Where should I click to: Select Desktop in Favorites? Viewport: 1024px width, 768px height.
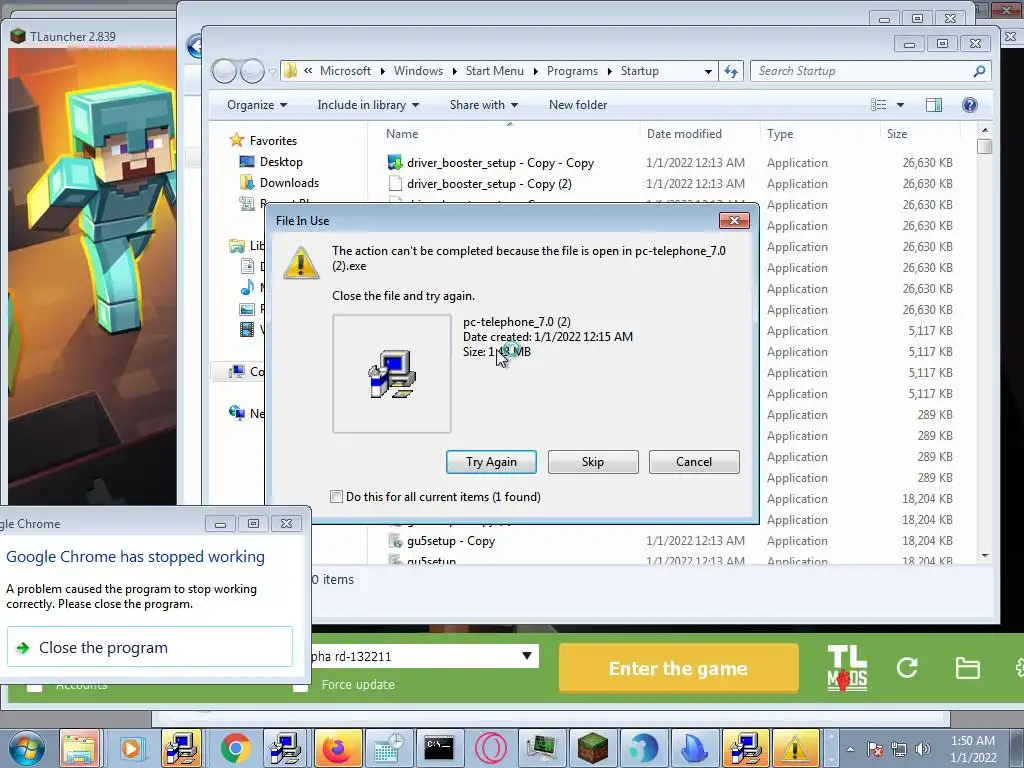pyautogui.click(x=281, y=162)
